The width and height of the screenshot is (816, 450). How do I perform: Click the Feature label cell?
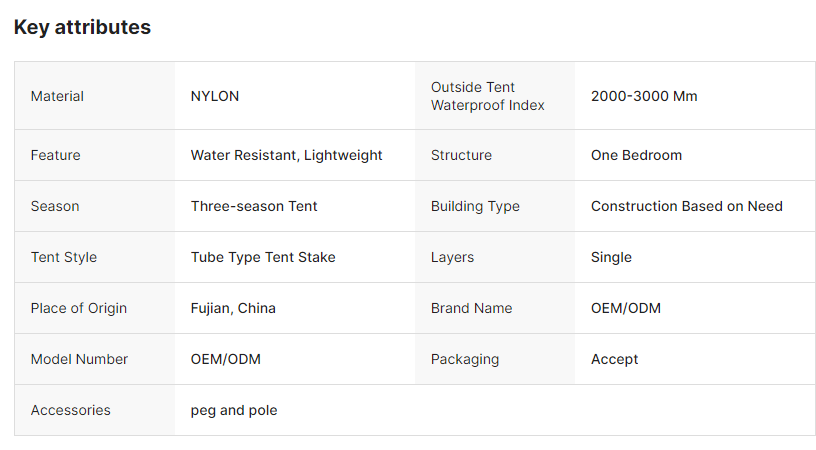[x=55, y=155]
